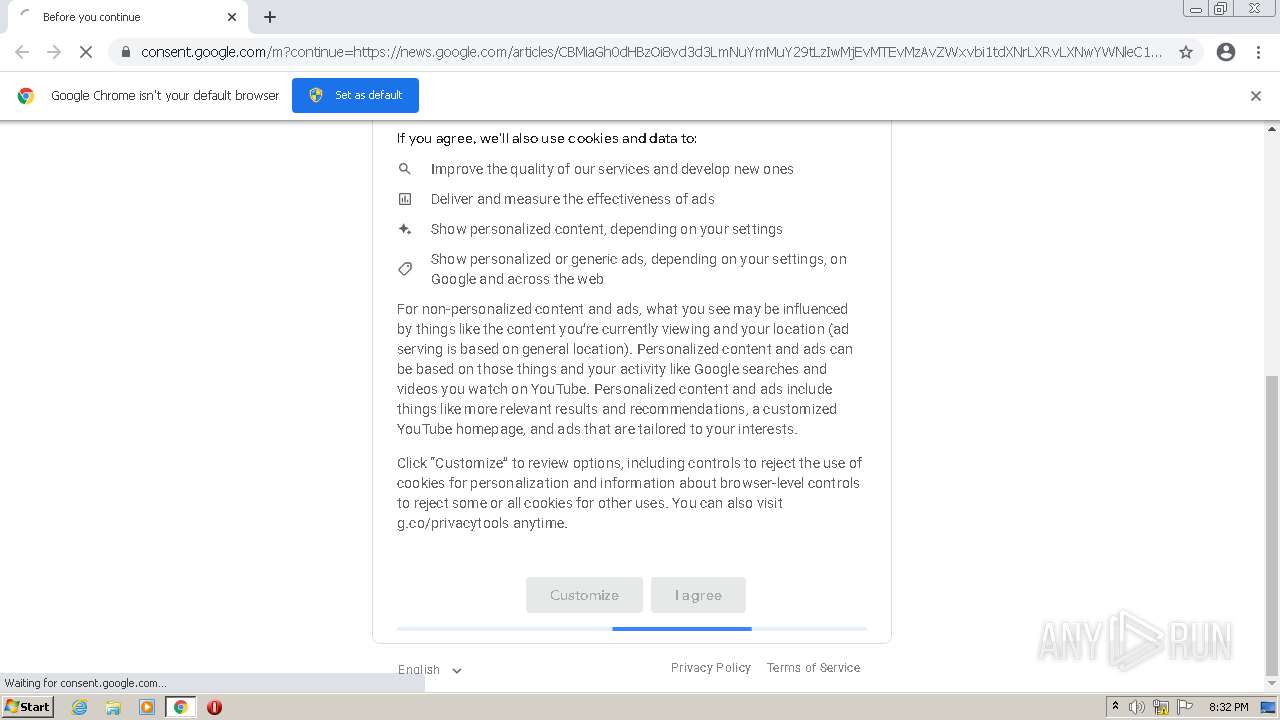Screen dimensions: 1280x720
Task: Open a new tab with plus icon
Action: tap(270, 17)
